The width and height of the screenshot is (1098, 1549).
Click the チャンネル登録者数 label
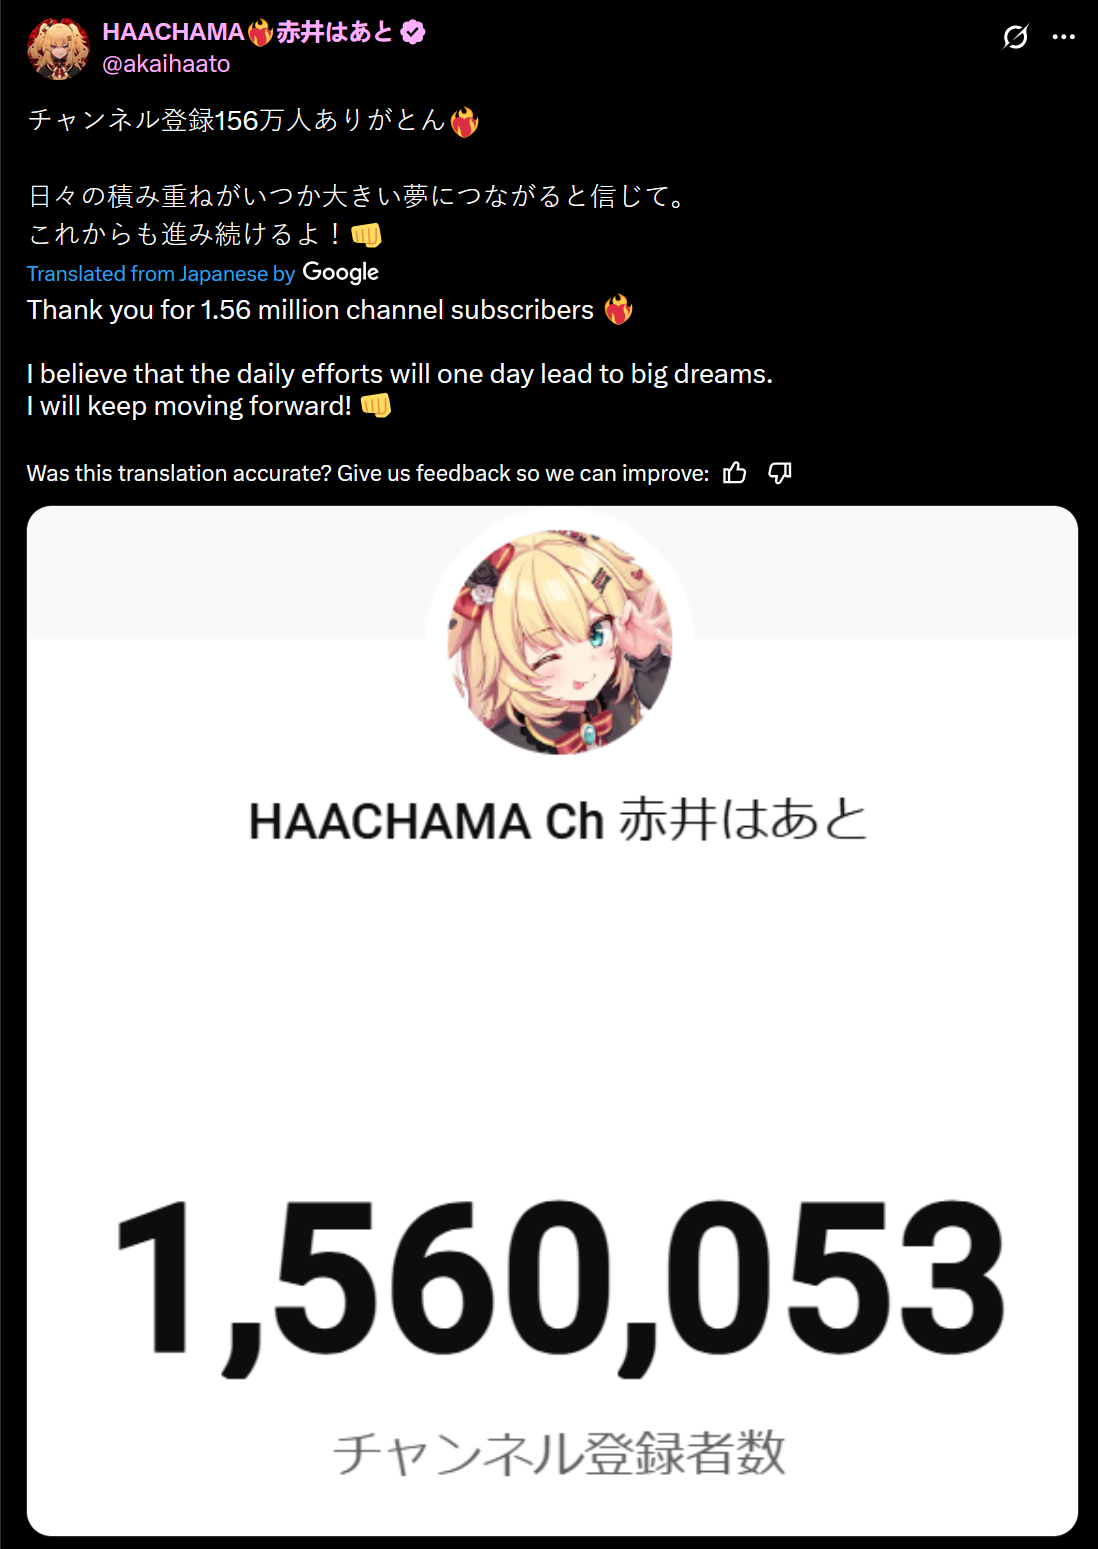click(x=559, y=1453)
